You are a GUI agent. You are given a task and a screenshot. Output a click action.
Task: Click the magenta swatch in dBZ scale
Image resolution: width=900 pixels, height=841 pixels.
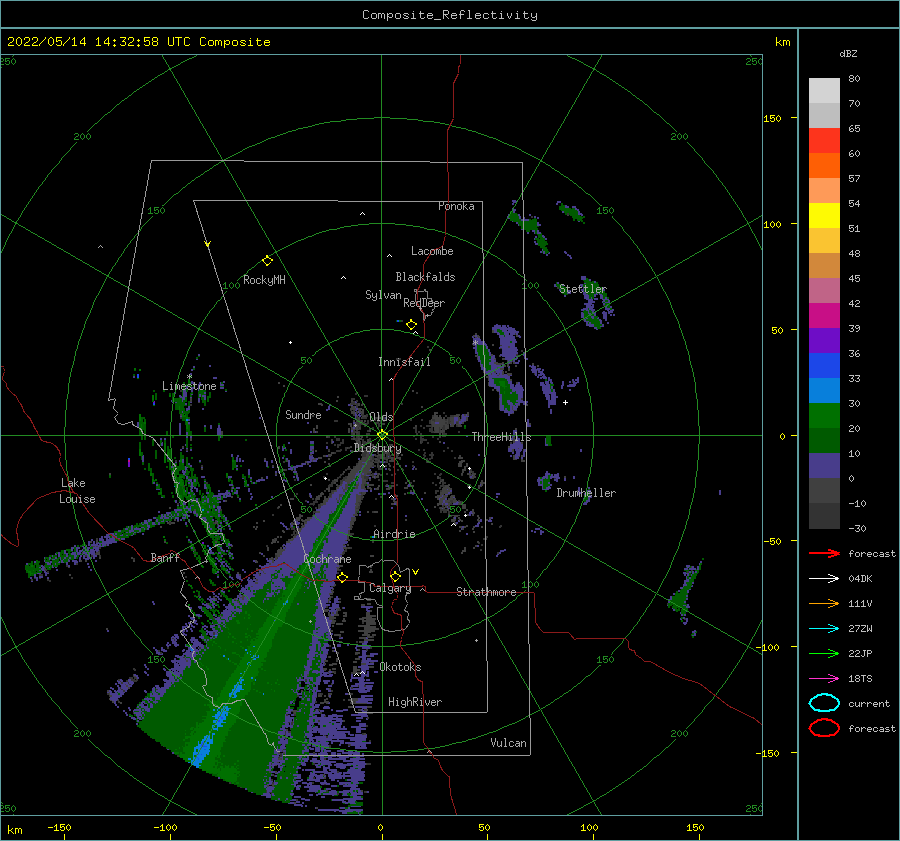point(824,316)
